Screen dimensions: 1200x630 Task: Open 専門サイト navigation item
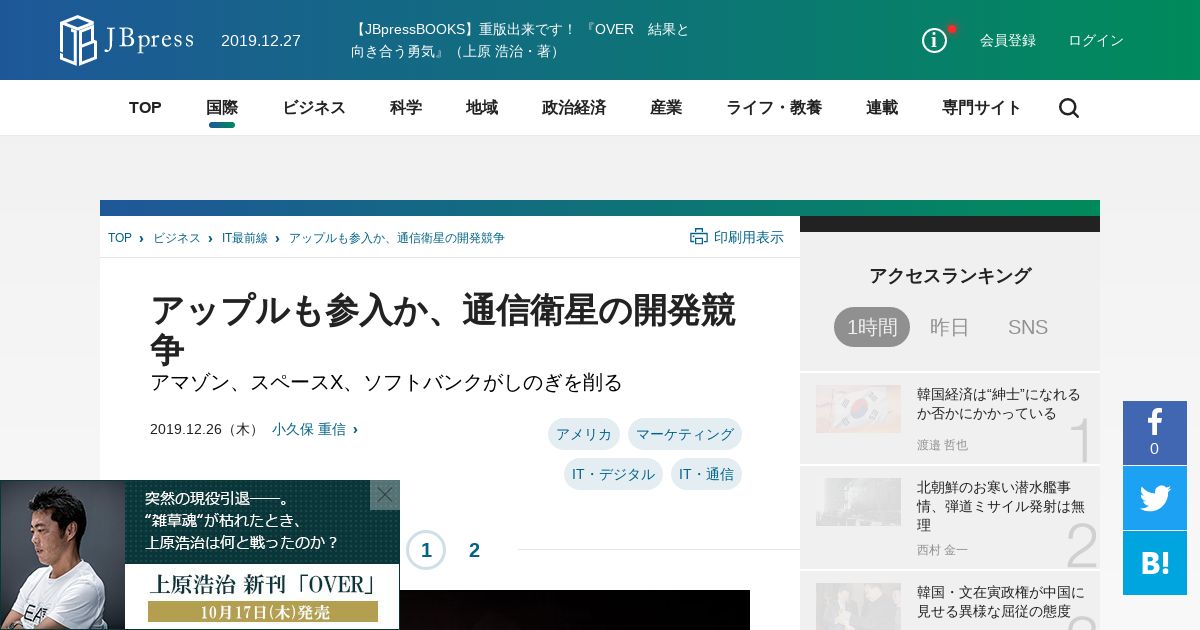982,108
